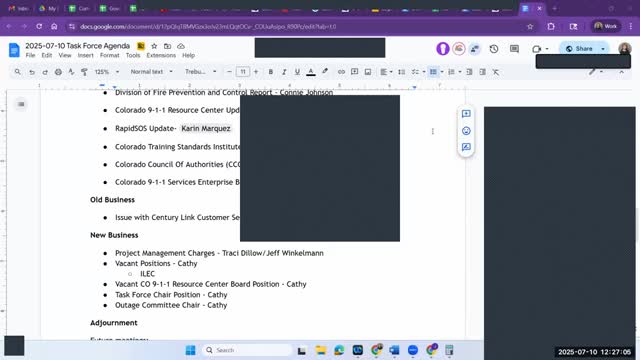Click the Add comment side button
The height and width of the screenshot is (360, 640).
(466, 114)
